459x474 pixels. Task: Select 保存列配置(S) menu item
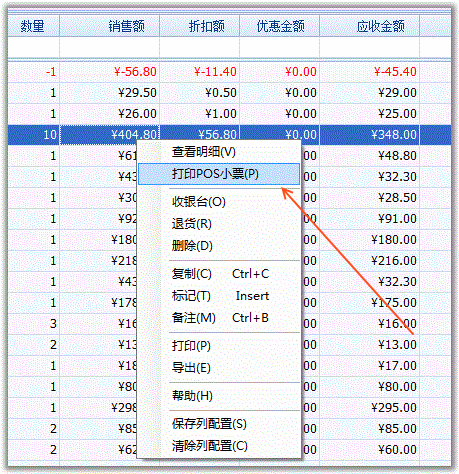219,424
